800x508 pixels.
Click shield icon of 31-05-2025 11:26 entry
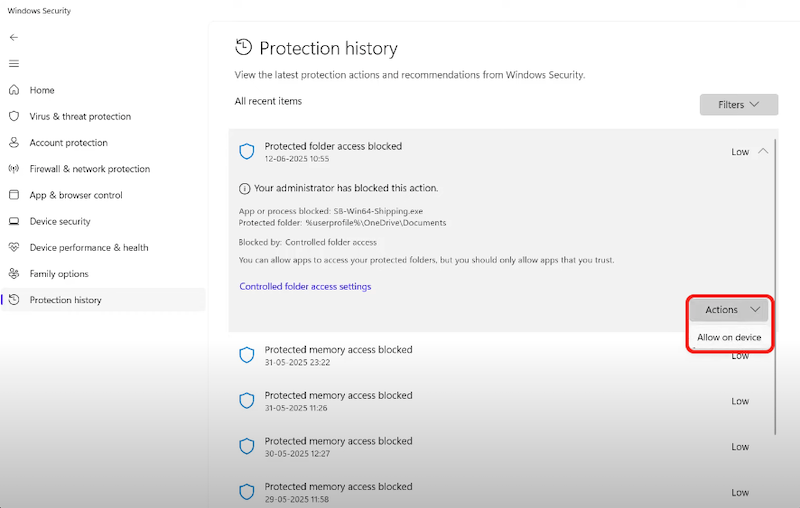coord(247,400)
